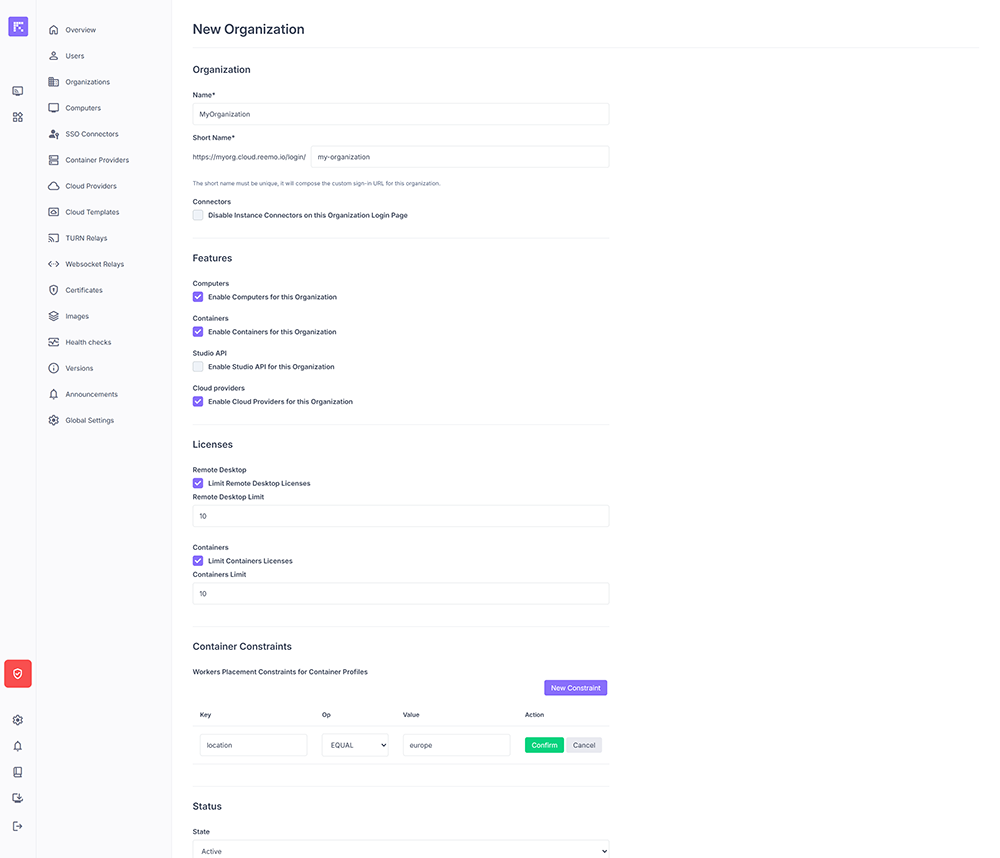Click the settings gear icon in left rail
Viewport: 1000px width, 858px height.
click(18, 720)
